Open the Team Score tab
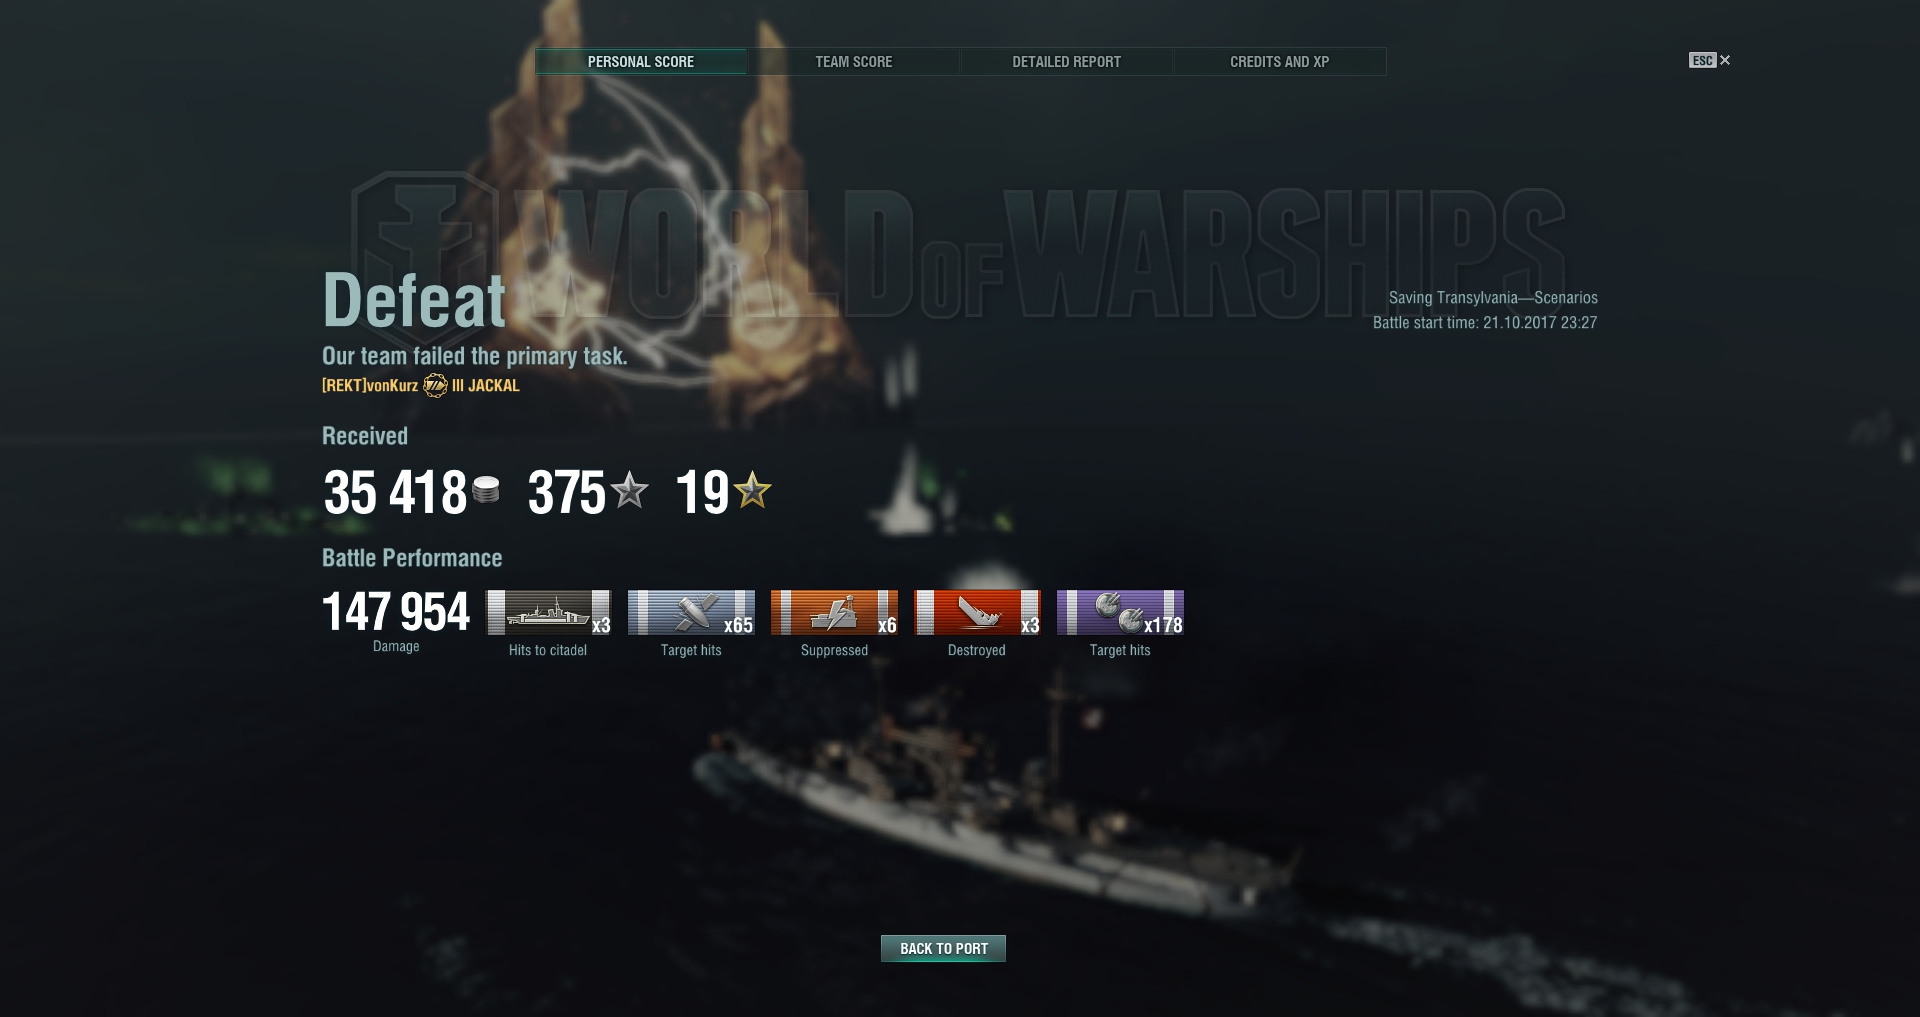This screenshot has width=1920, height=1017. pyautogui.click(x=853, y=61)
